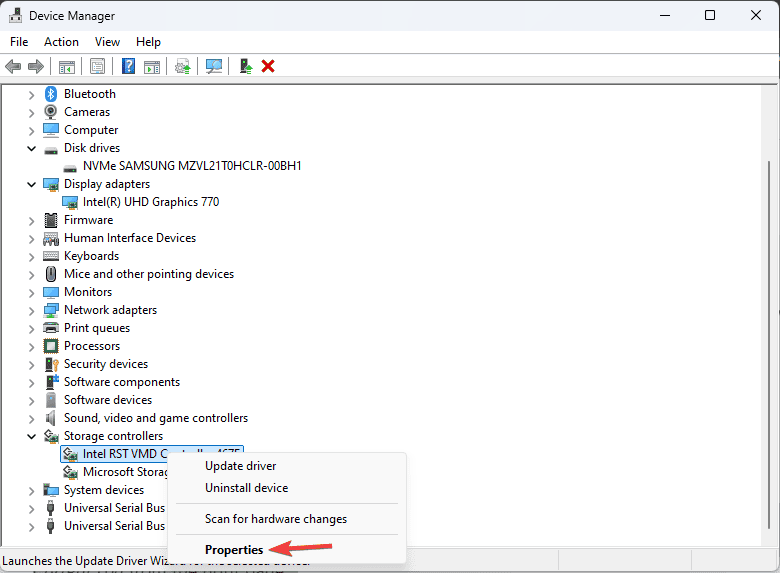Click the Monitors category icon

51,292
